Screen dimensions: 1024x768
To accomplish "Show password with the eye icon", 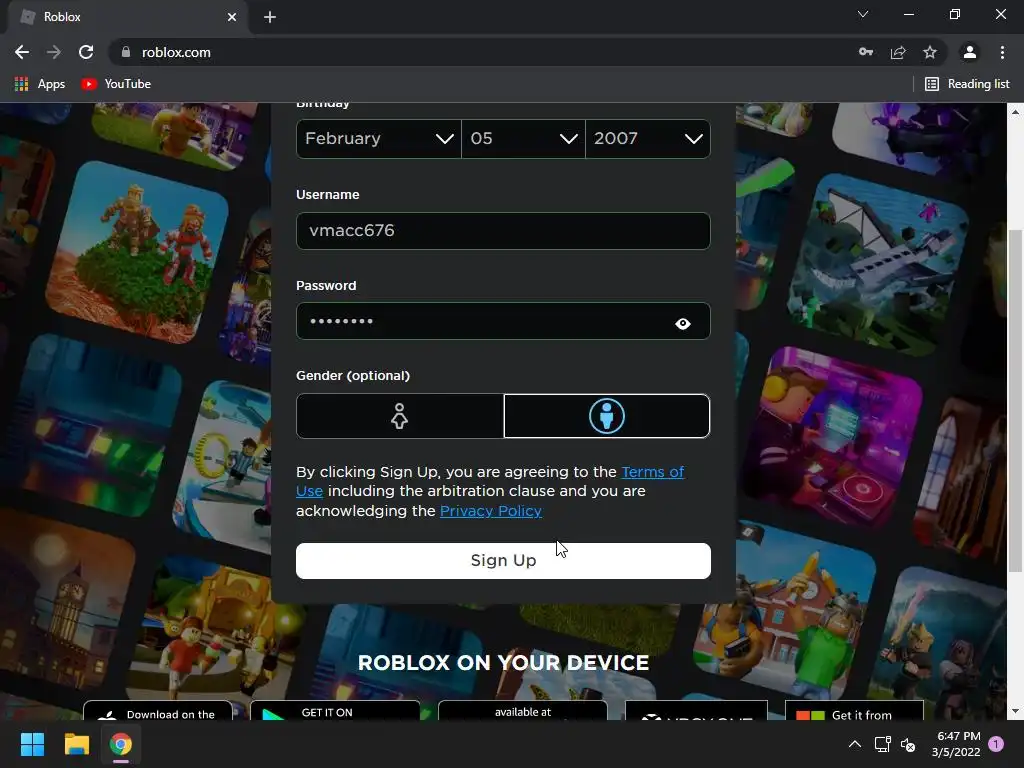I will tap(682, 323).
